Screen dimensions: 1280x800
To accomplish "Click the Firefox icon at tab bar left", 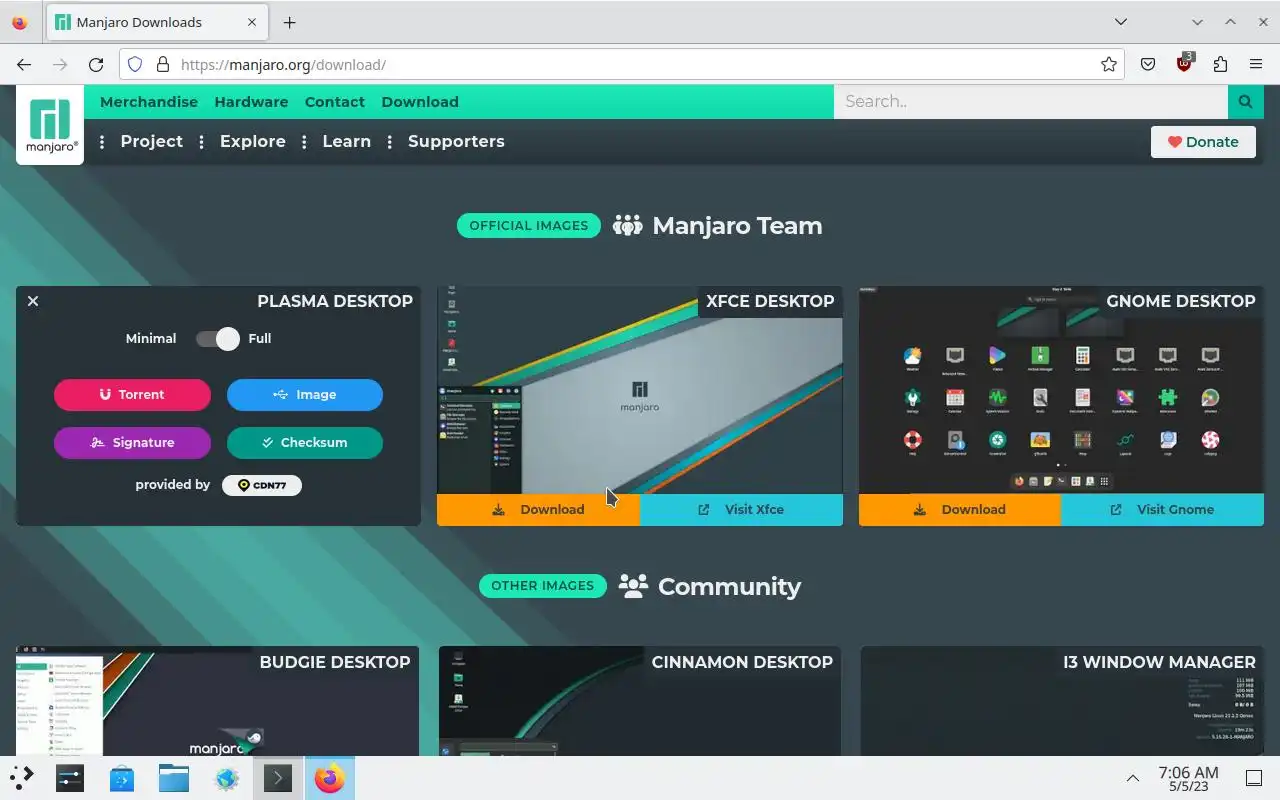I will coord(19,22).
